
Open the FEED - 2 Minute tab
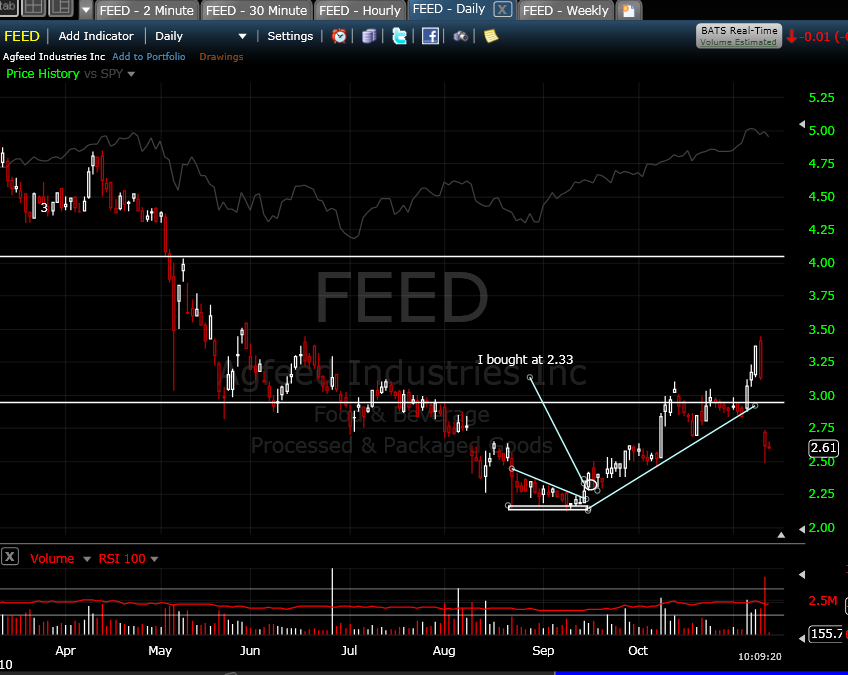pyautogui.click(x=147, y=10)
